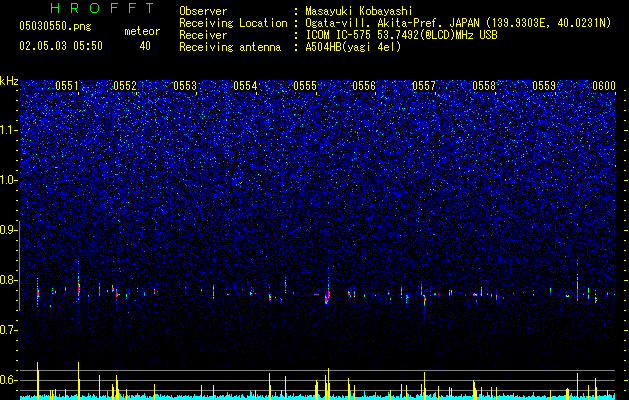Click the Ogata-vill. Akita-Pref. JAPAN location text
The image size is (629, 400).
458,23
